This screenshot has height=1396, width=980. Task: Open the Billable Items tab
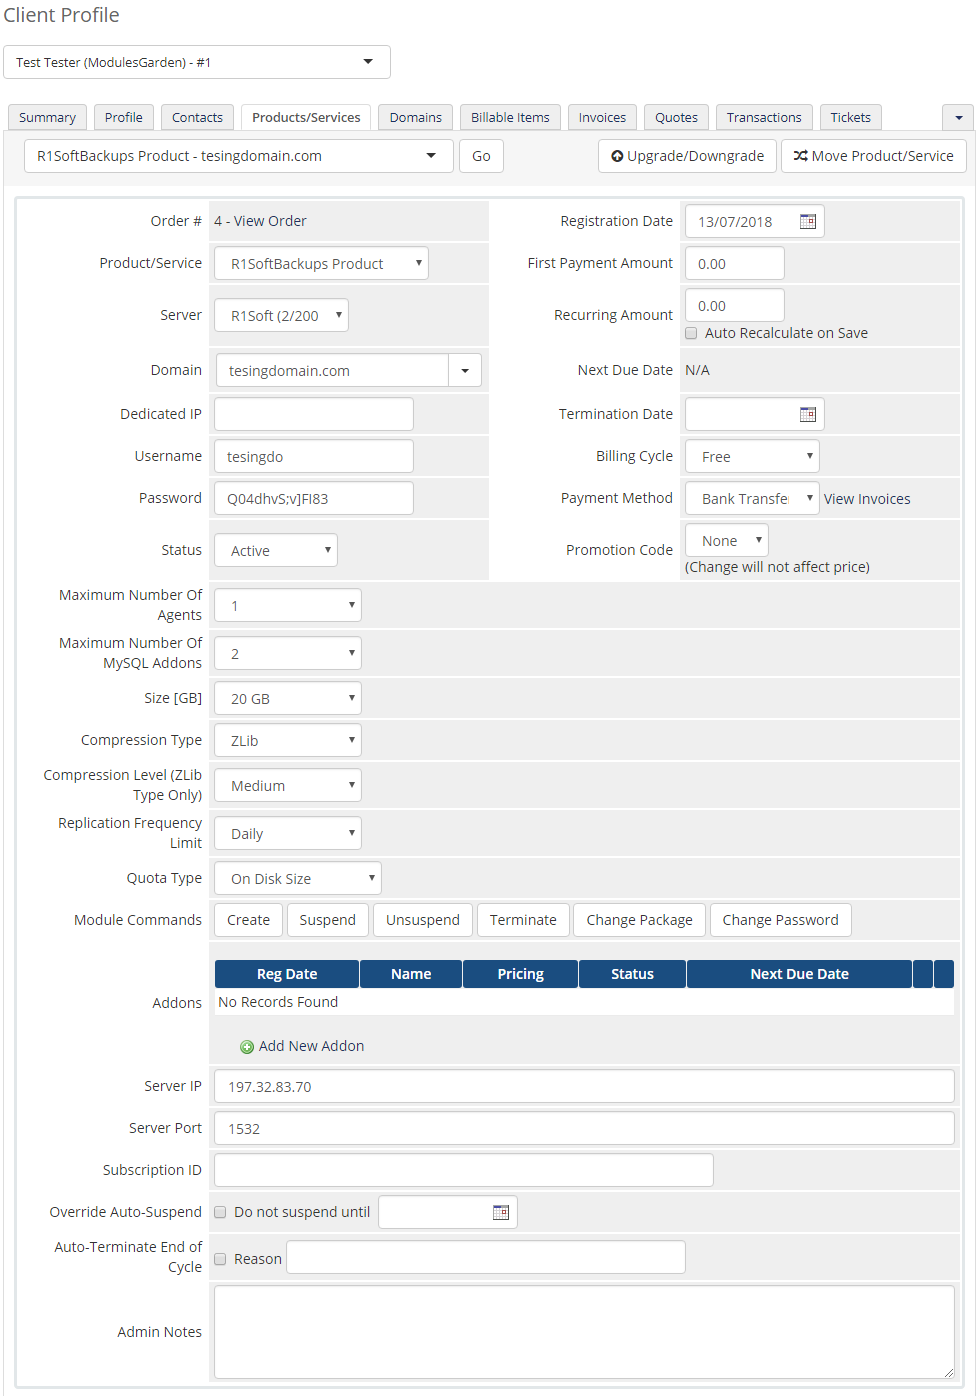click(510, 118)
